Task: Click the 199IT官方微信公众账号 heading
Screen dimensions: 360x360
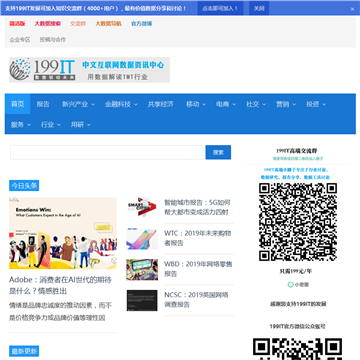Action: tap(298, 326)
